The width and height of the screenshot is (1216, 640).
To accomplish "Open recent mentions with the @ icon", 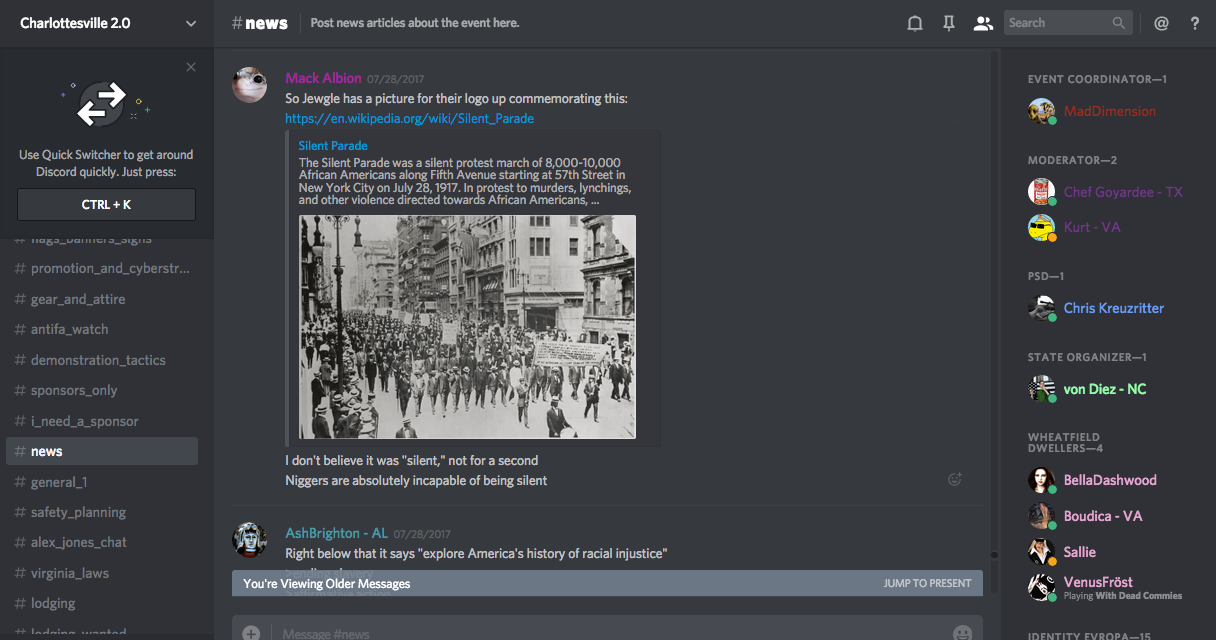I will [1161, 23].
